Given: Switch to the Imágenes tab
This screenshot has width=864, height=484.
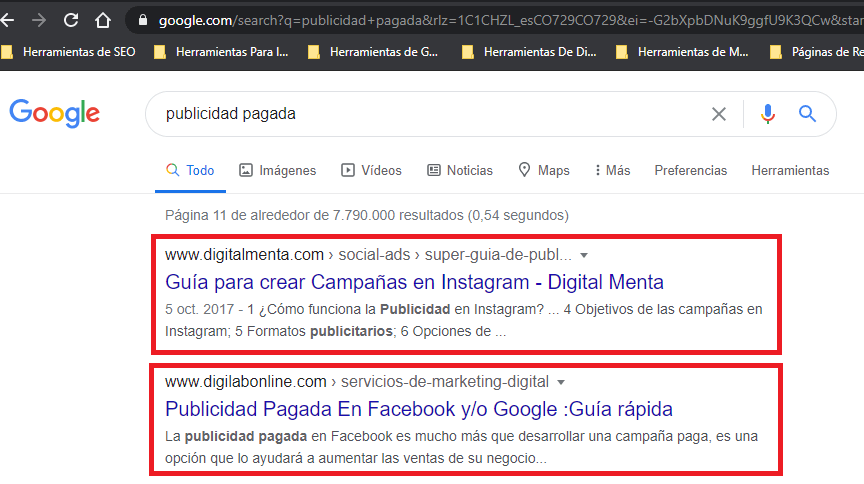Looking at the screenshot, I should point(277,170).
